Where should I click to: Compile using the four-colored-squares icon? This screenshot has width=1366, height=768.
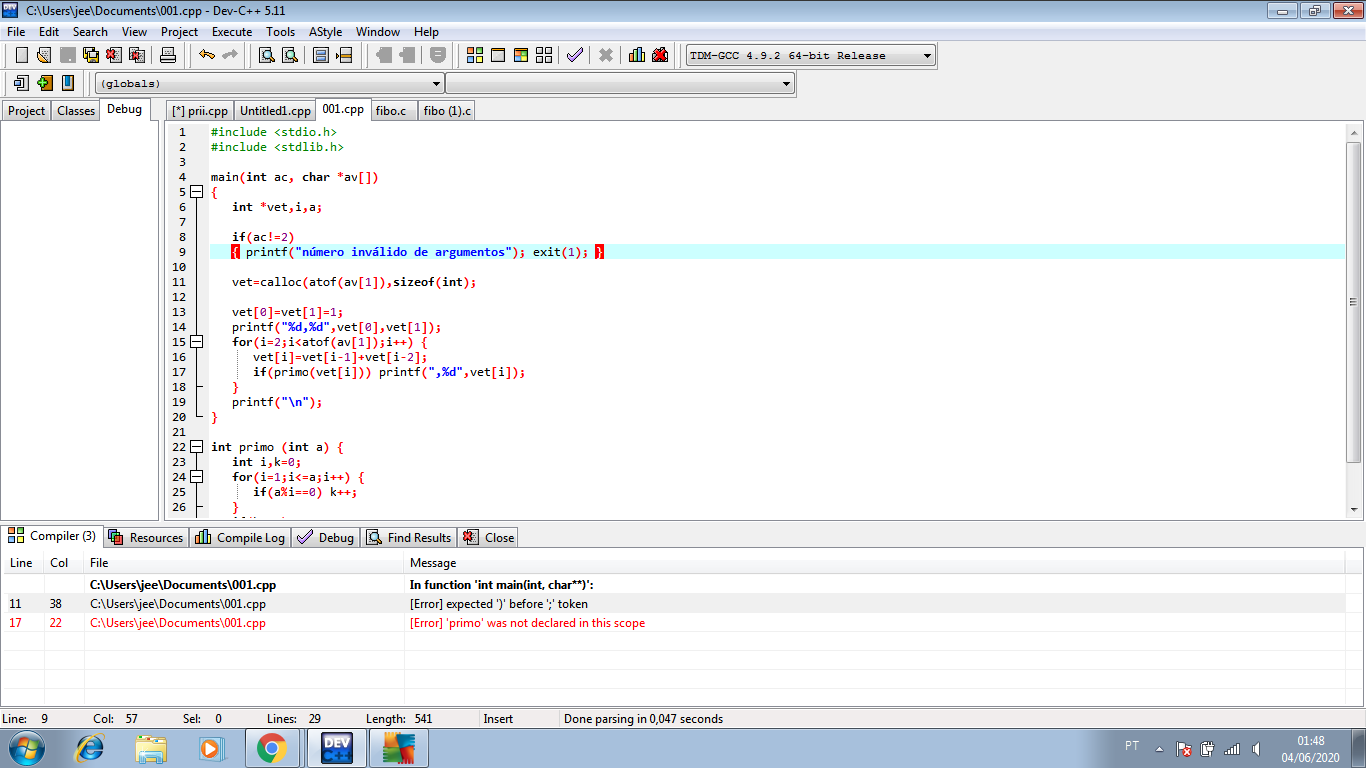[475, 55]
